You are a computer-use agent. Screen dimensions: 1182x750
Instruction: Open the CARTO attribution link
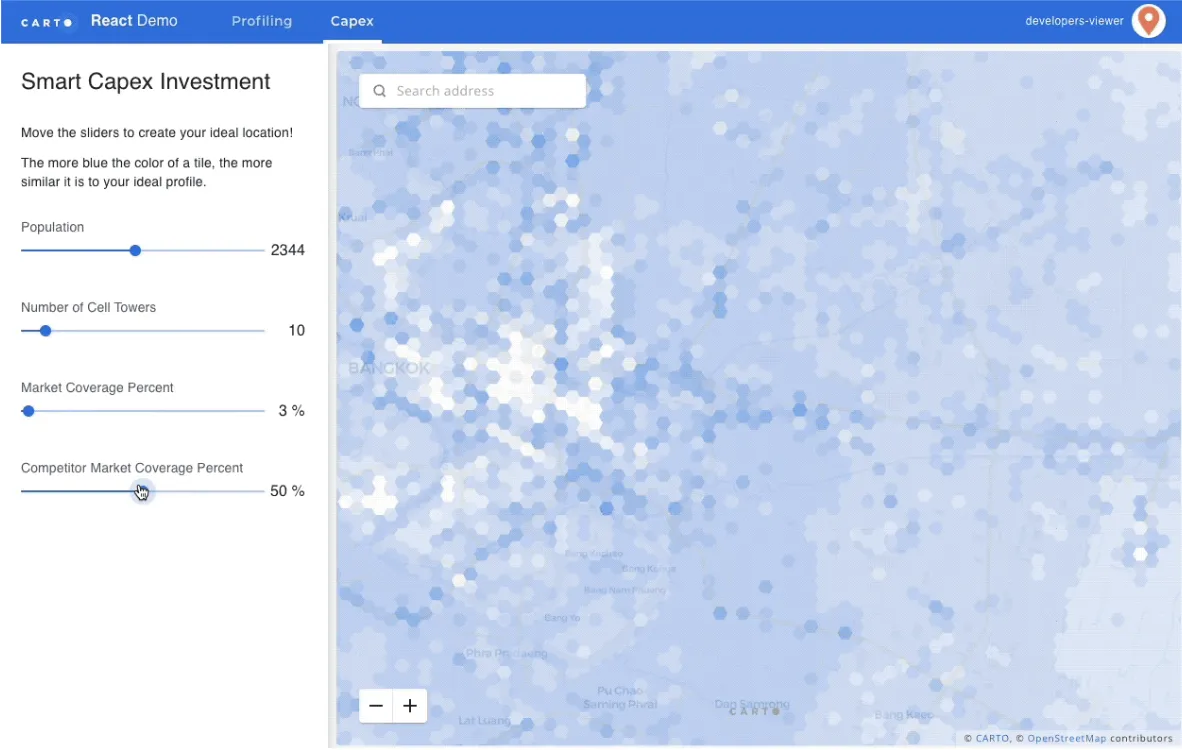point(993,739)
